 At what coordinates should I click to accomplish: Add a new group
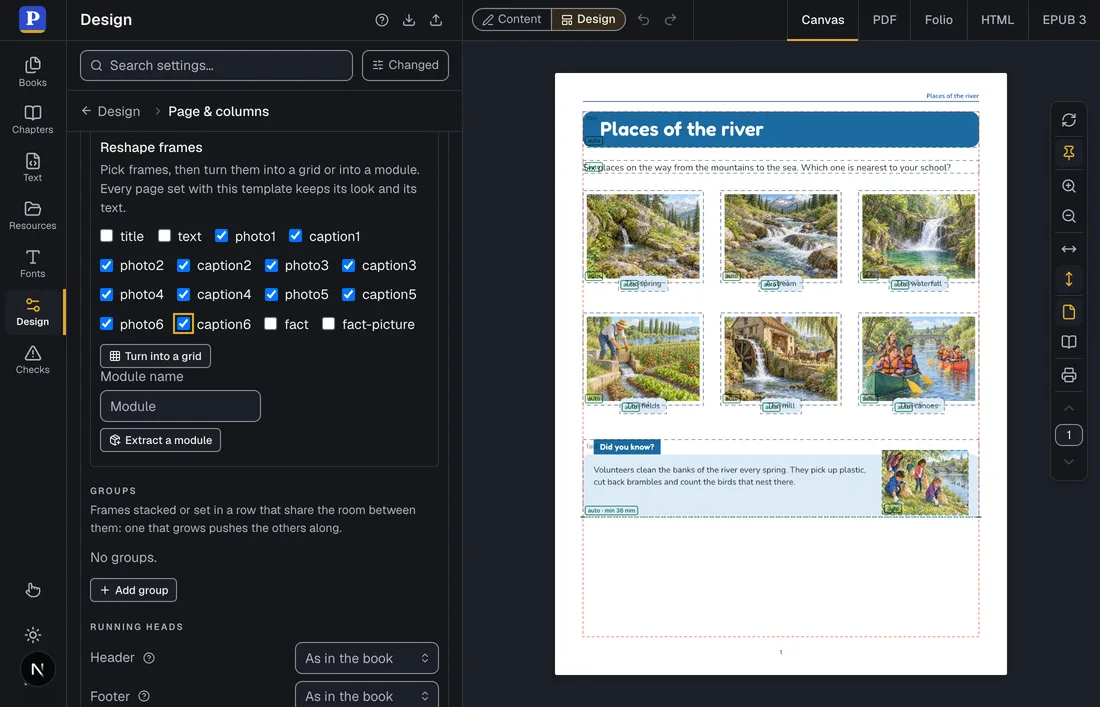[x=133, y=590]
